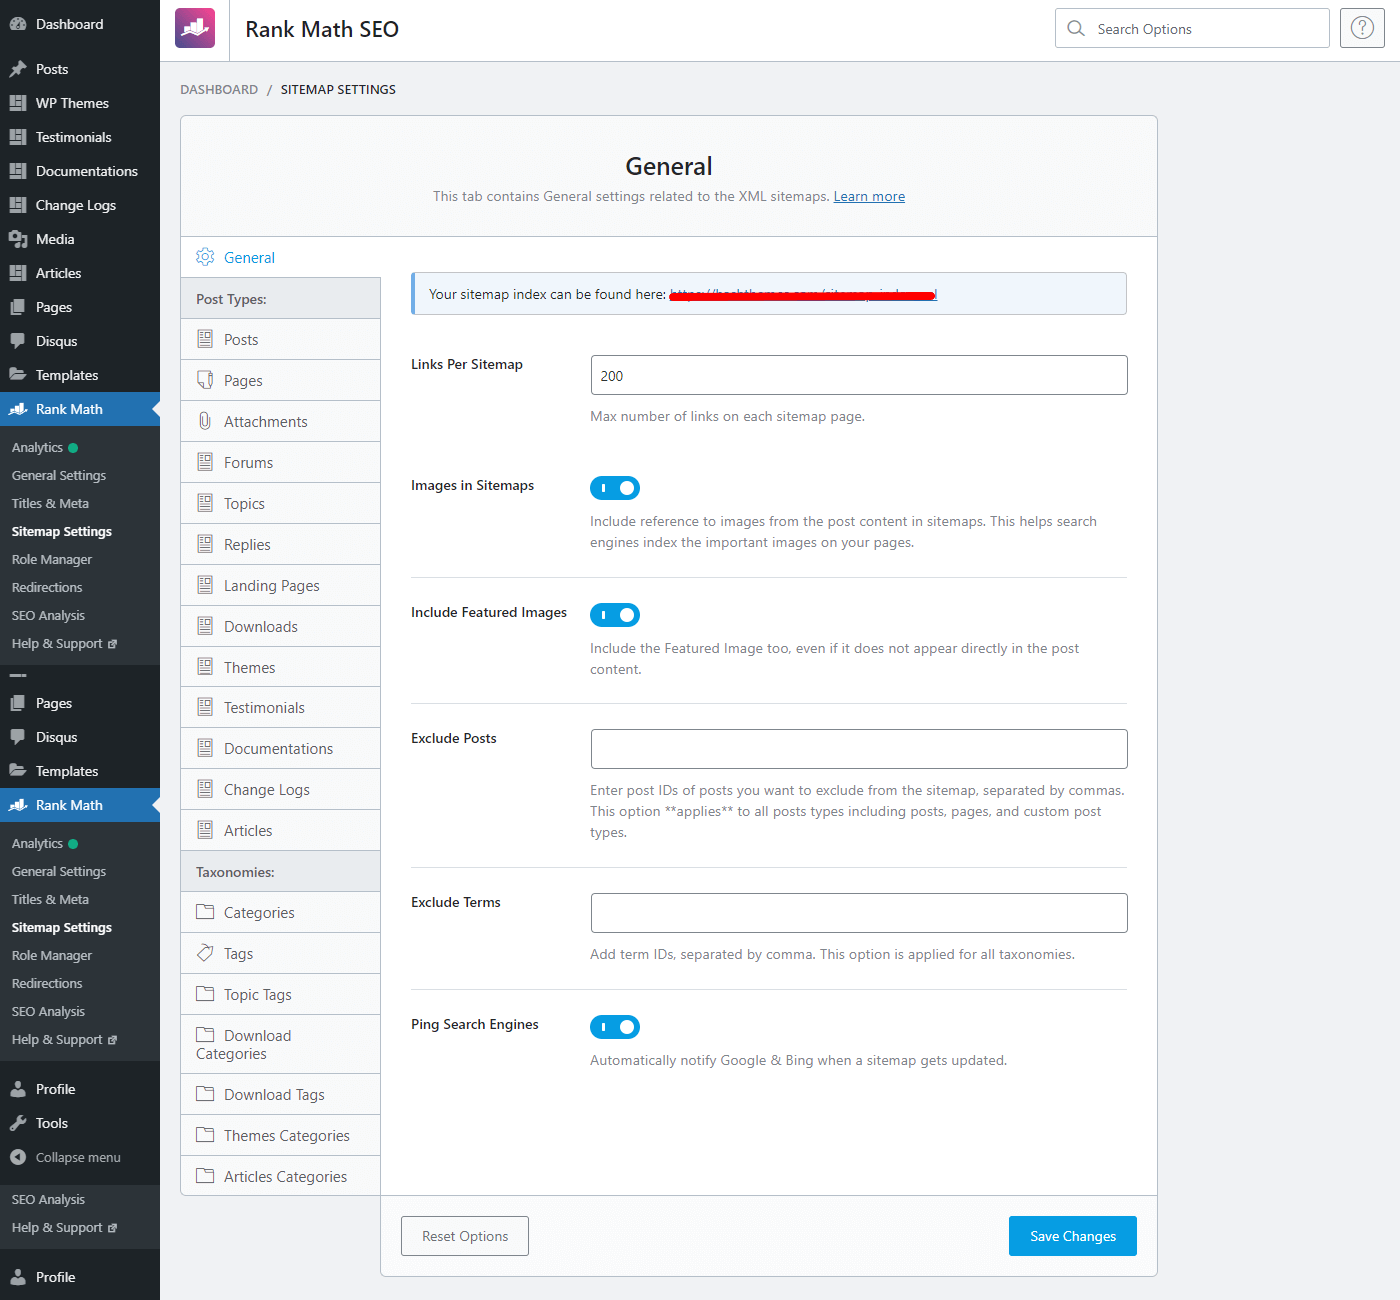Image resolution: width=1400 pixels, height=1300 pixels.
Task: Click the "Include Featured Images" label
Action: tap(489, 612)
